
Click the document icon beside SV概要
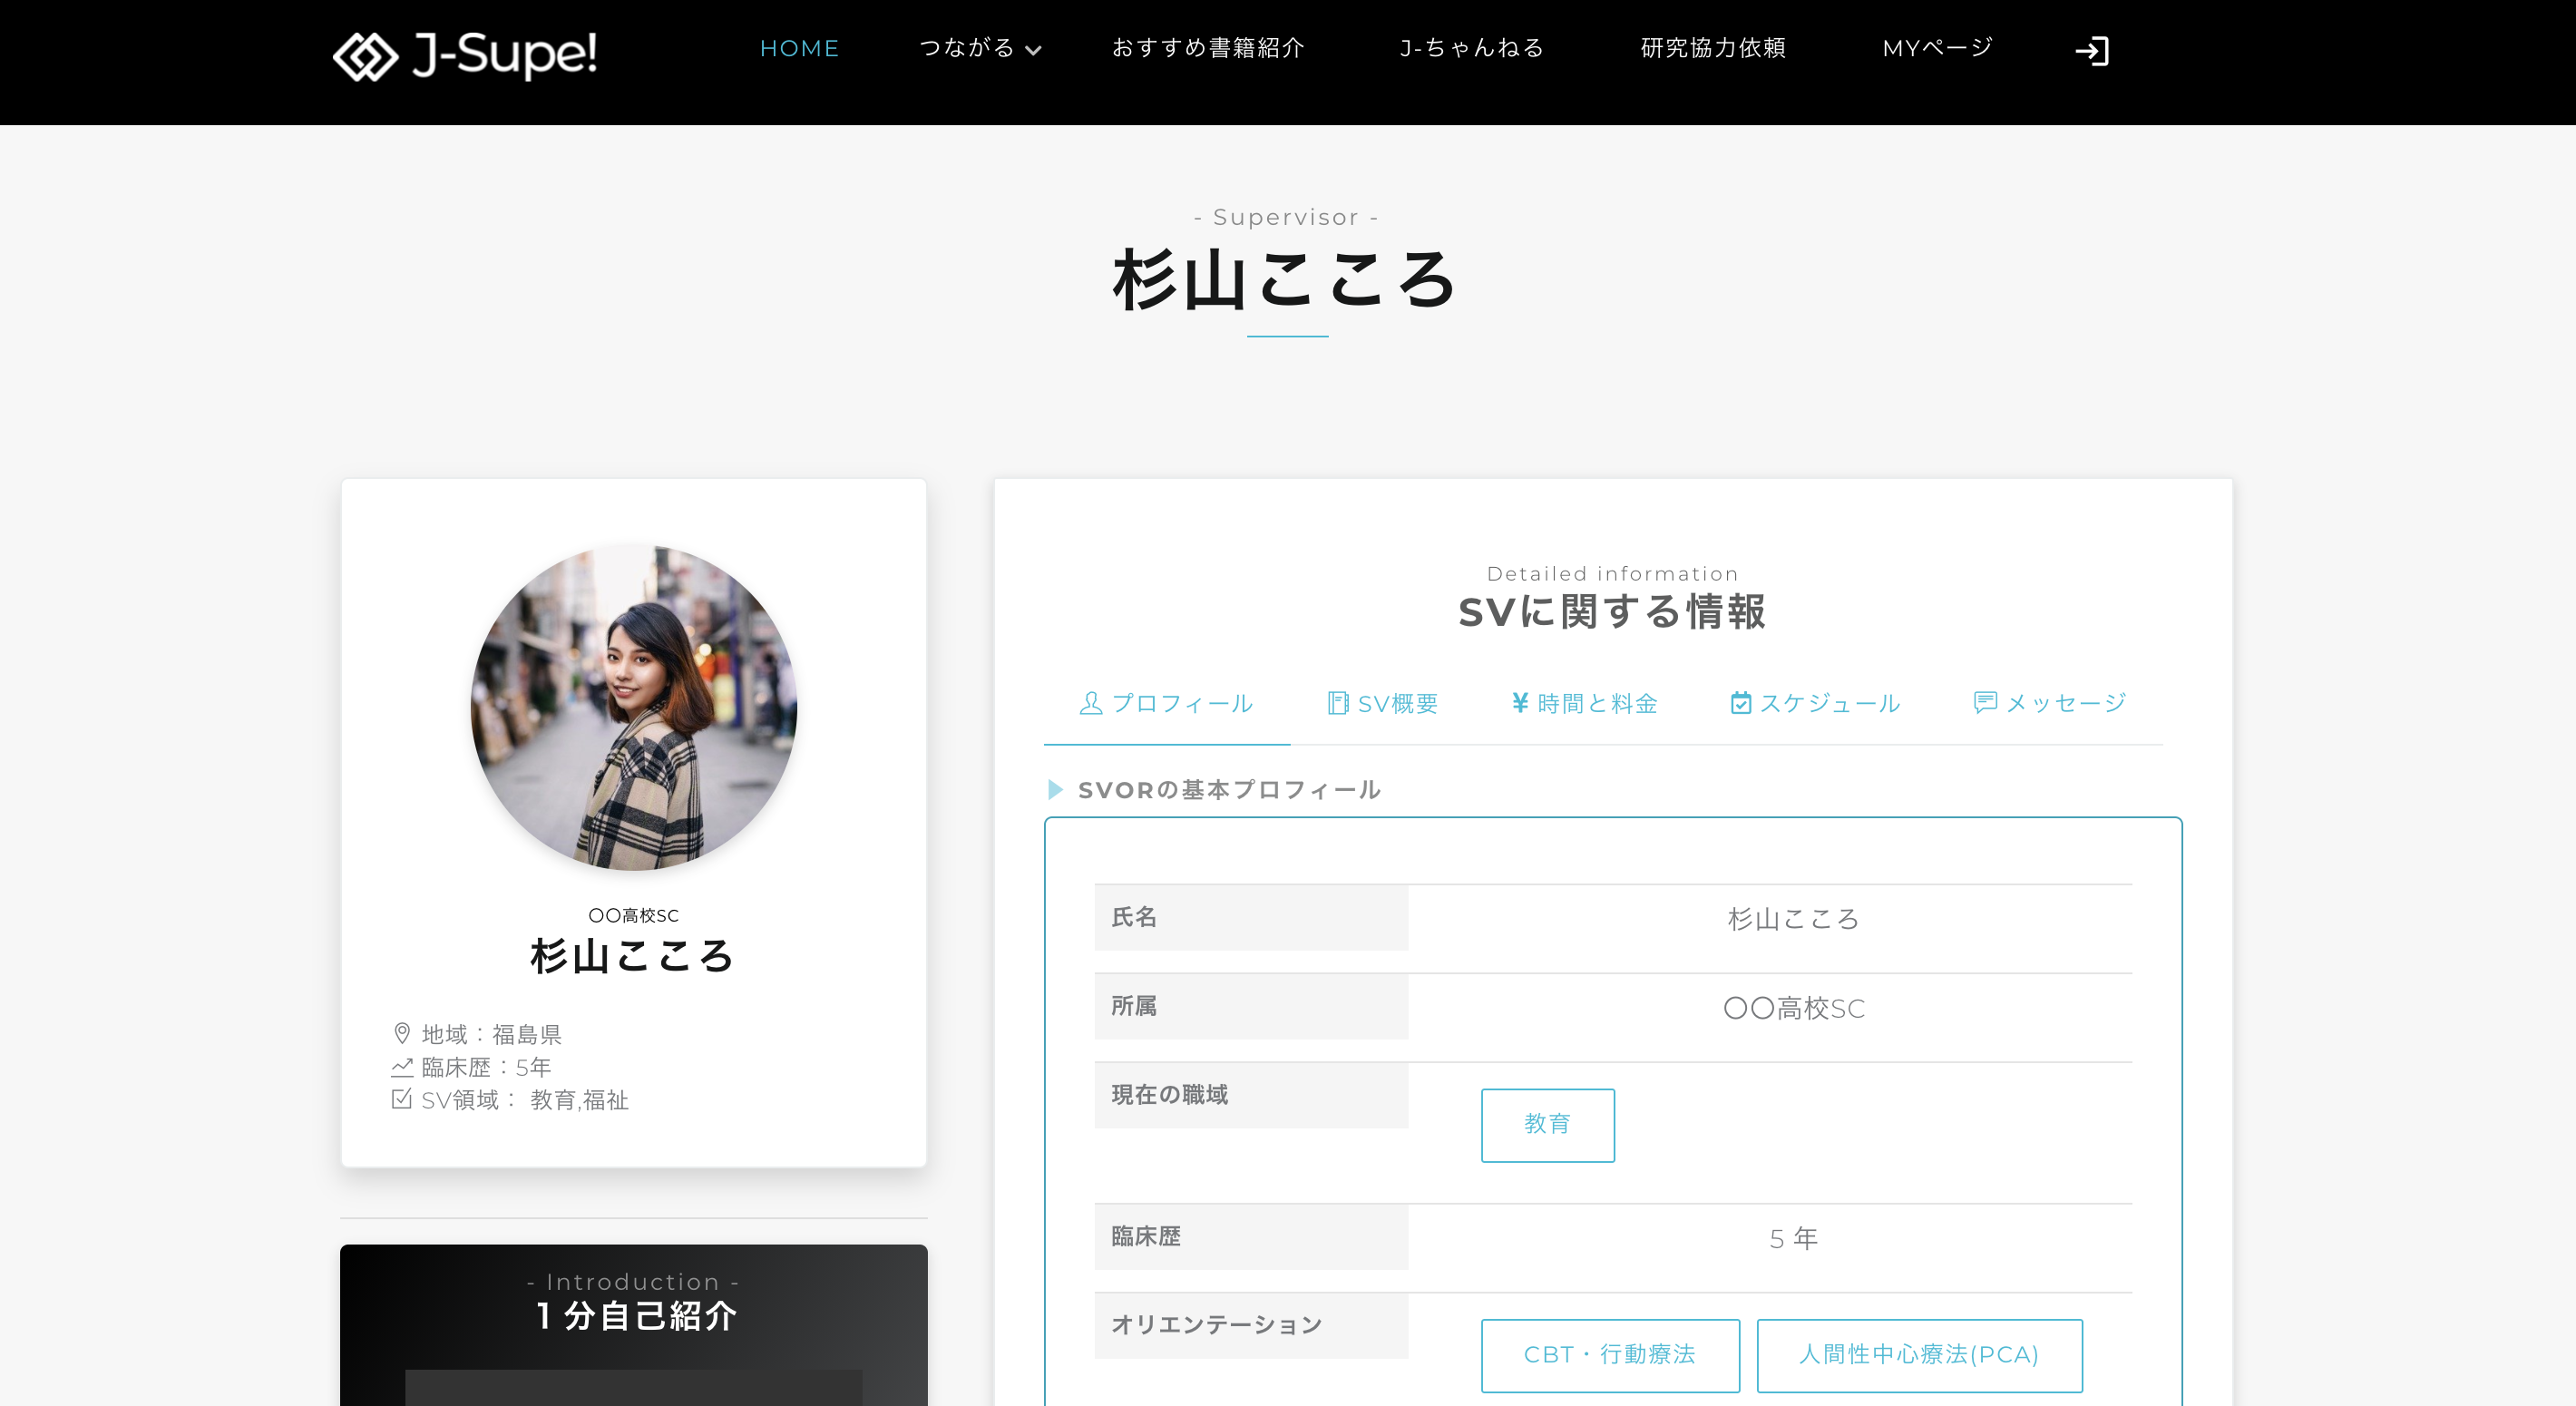coord(1337,703)
